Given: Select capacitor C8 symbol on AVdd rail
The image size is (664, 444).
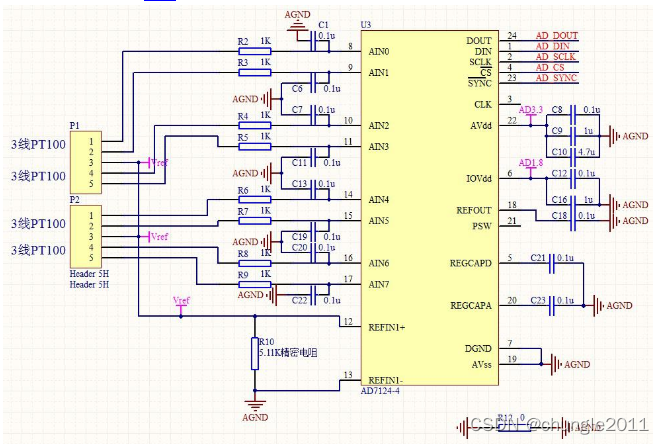Looking at the screenshot, I should tap(573, 115).
